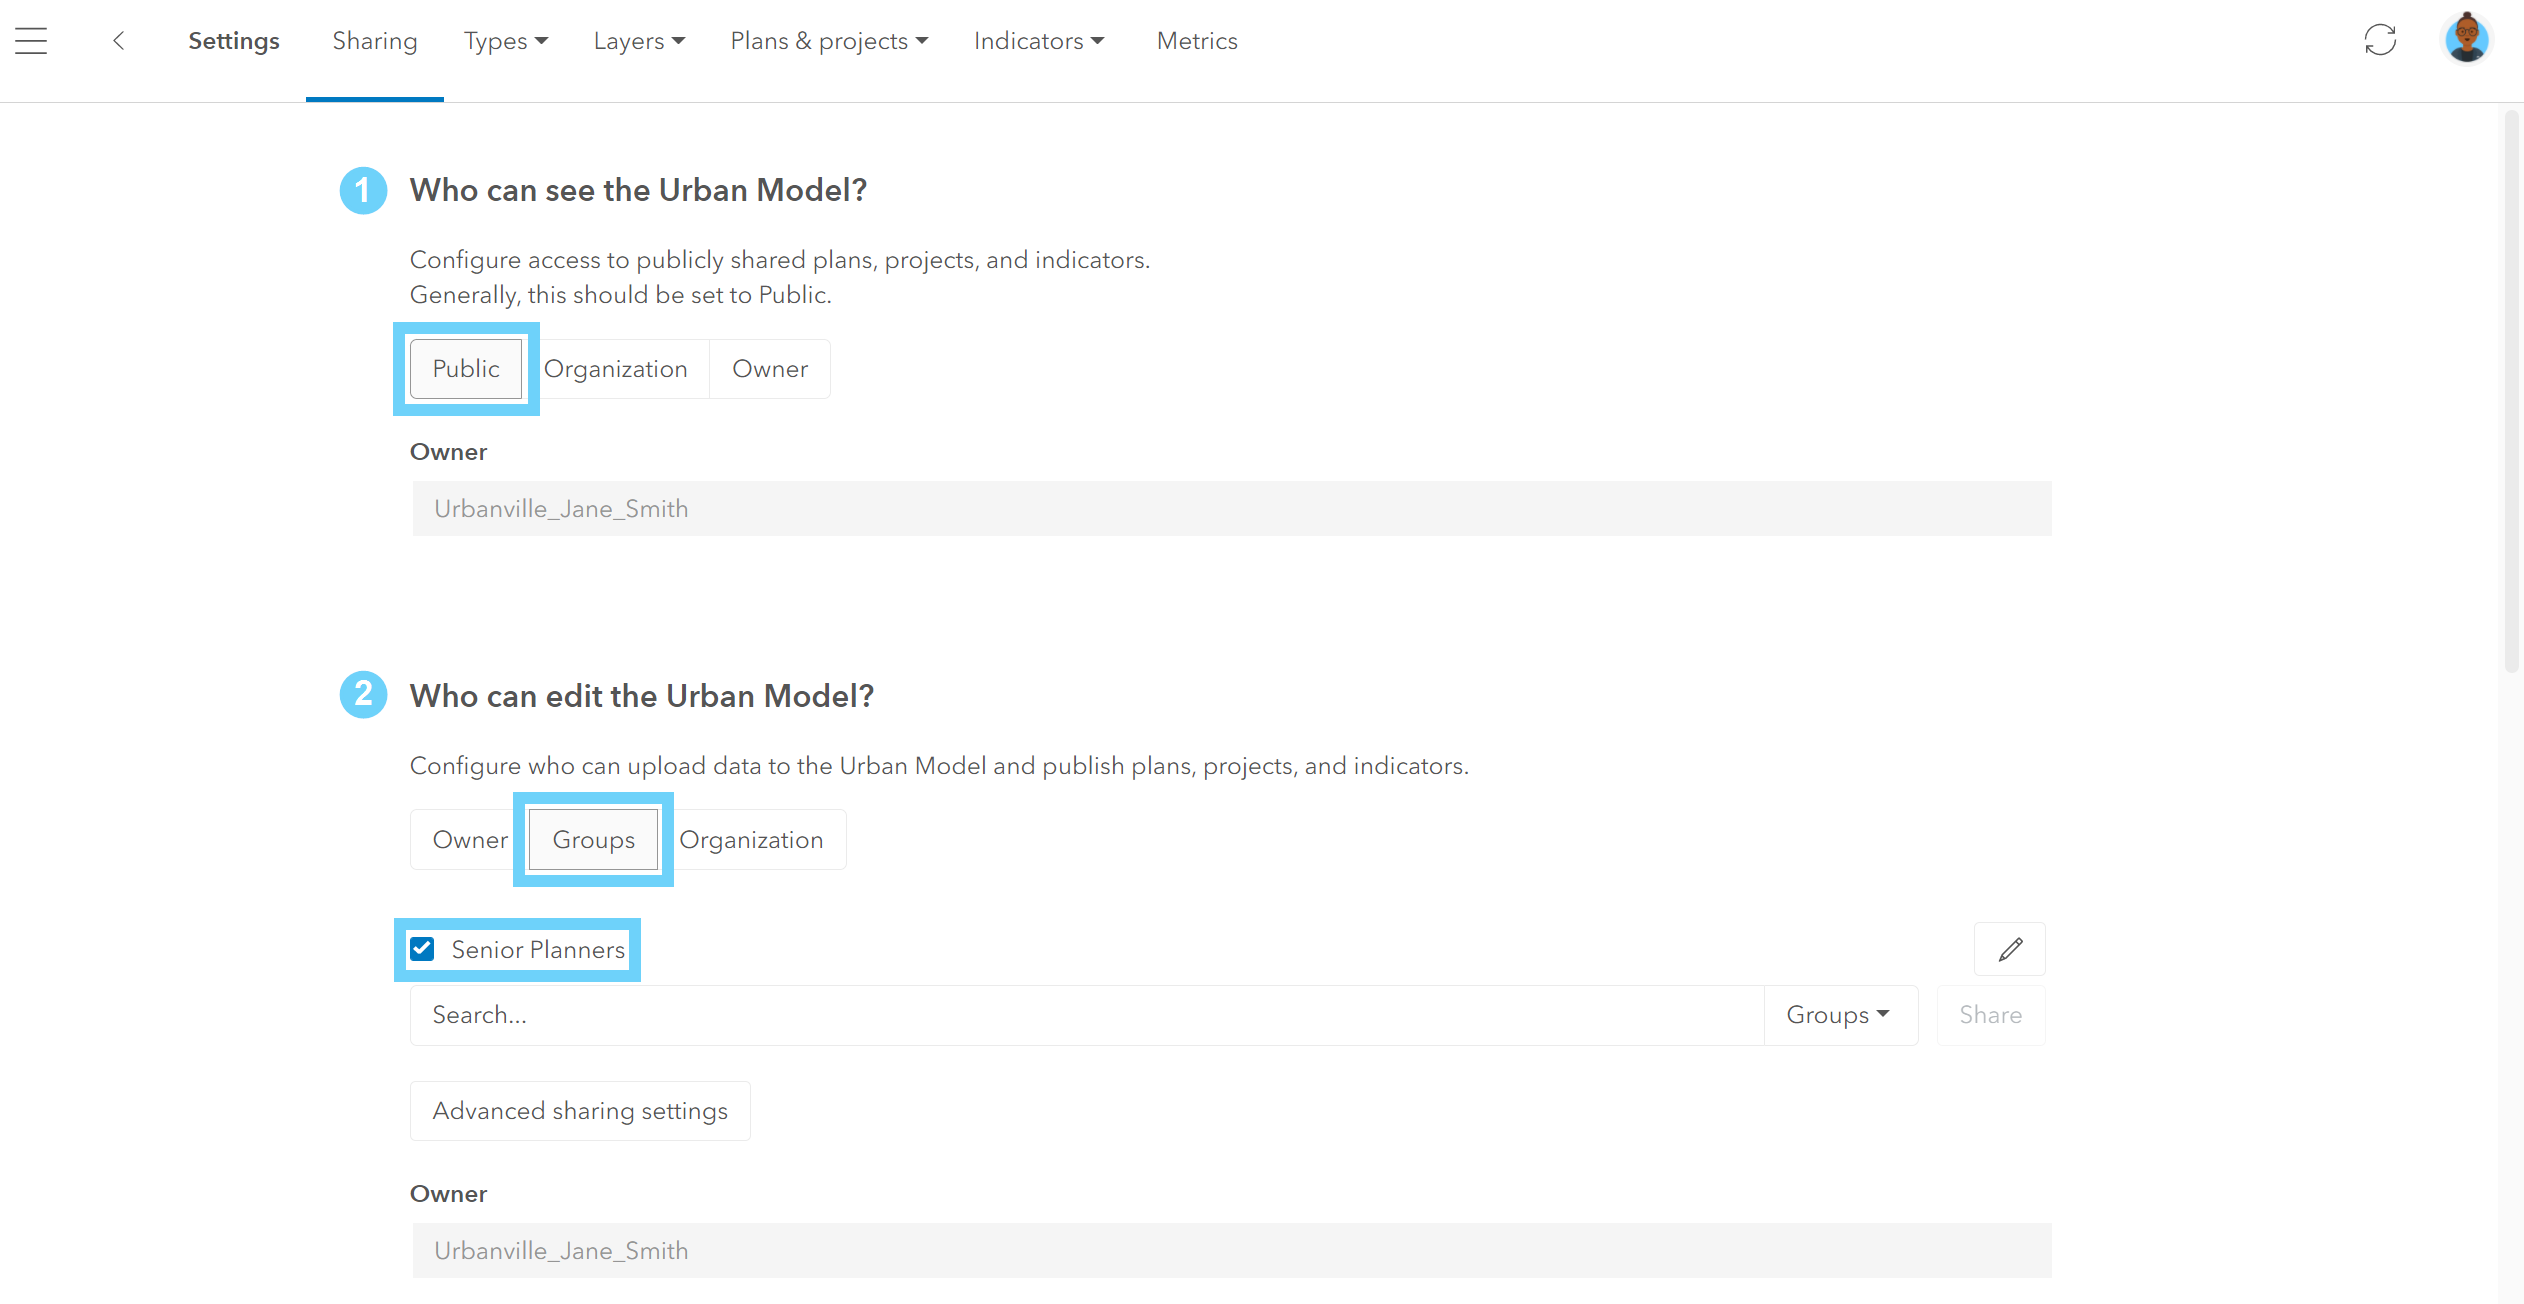Open Plans & projects dropdown
Image resolution: width=2524 pixels, height=1304 pixels.
click(829, 41)
